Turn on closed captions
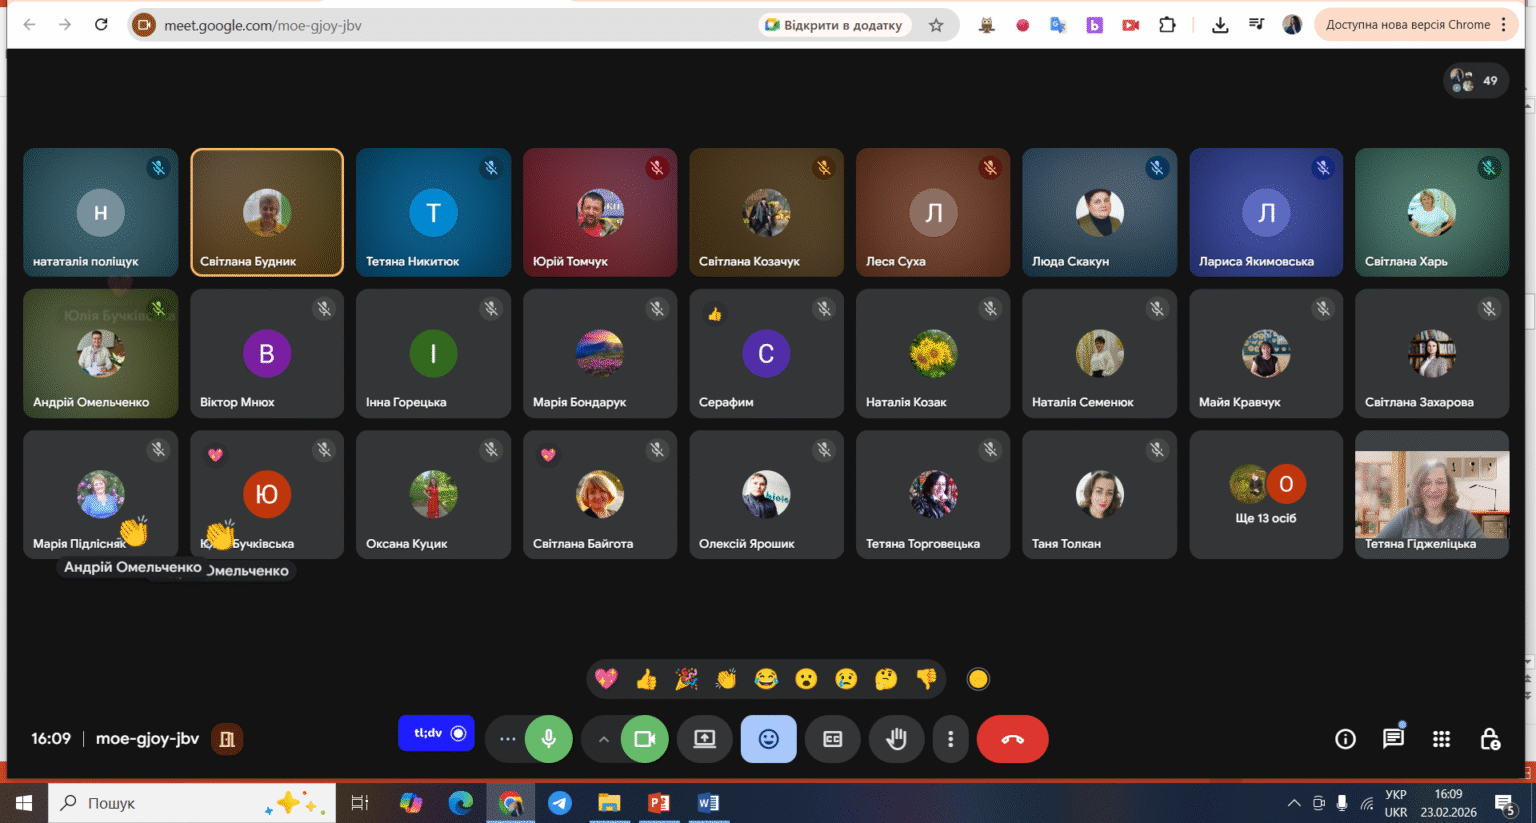The height and width of the screenshot is (823, 1536). [833, 739]
